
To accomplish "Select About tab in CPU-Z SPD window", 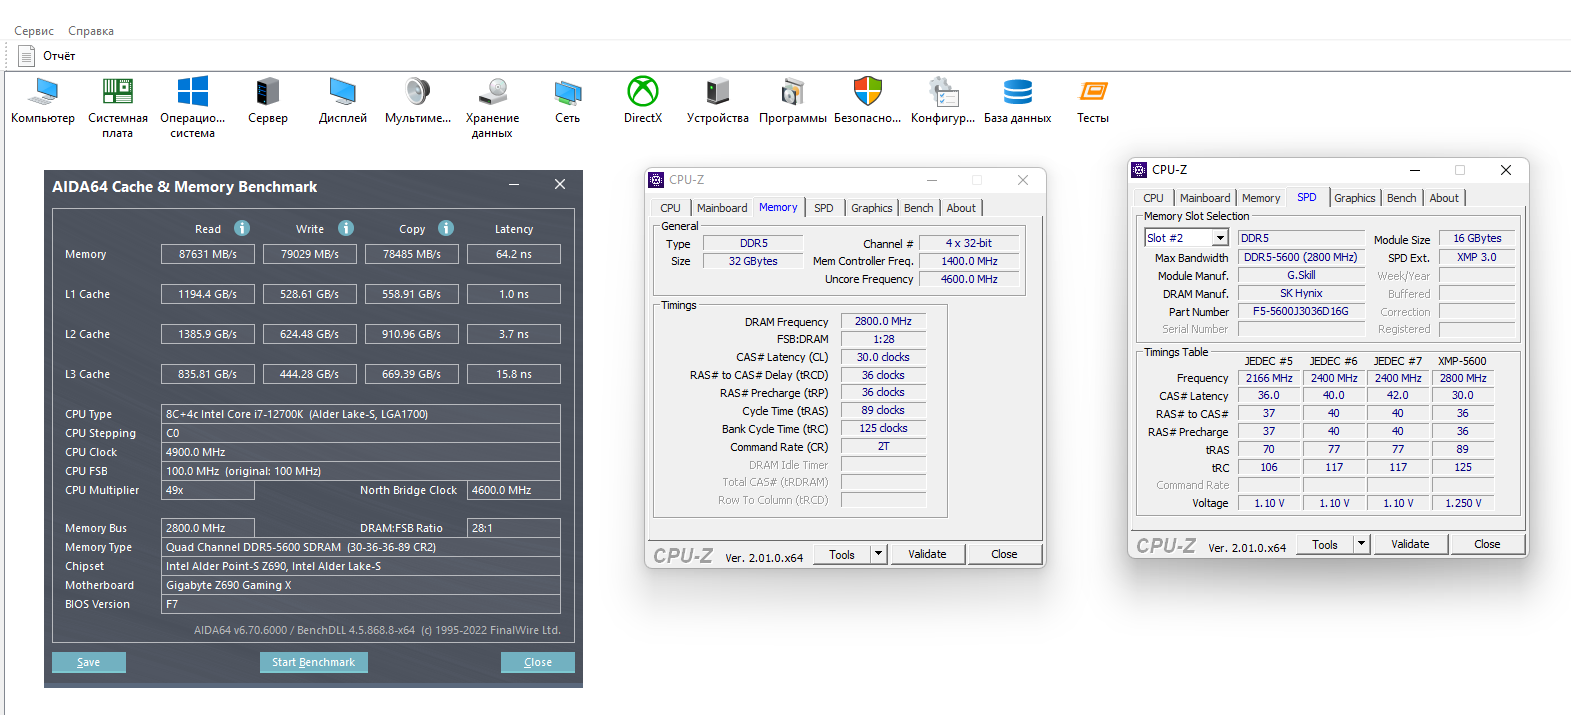I will coord(1444,198).
